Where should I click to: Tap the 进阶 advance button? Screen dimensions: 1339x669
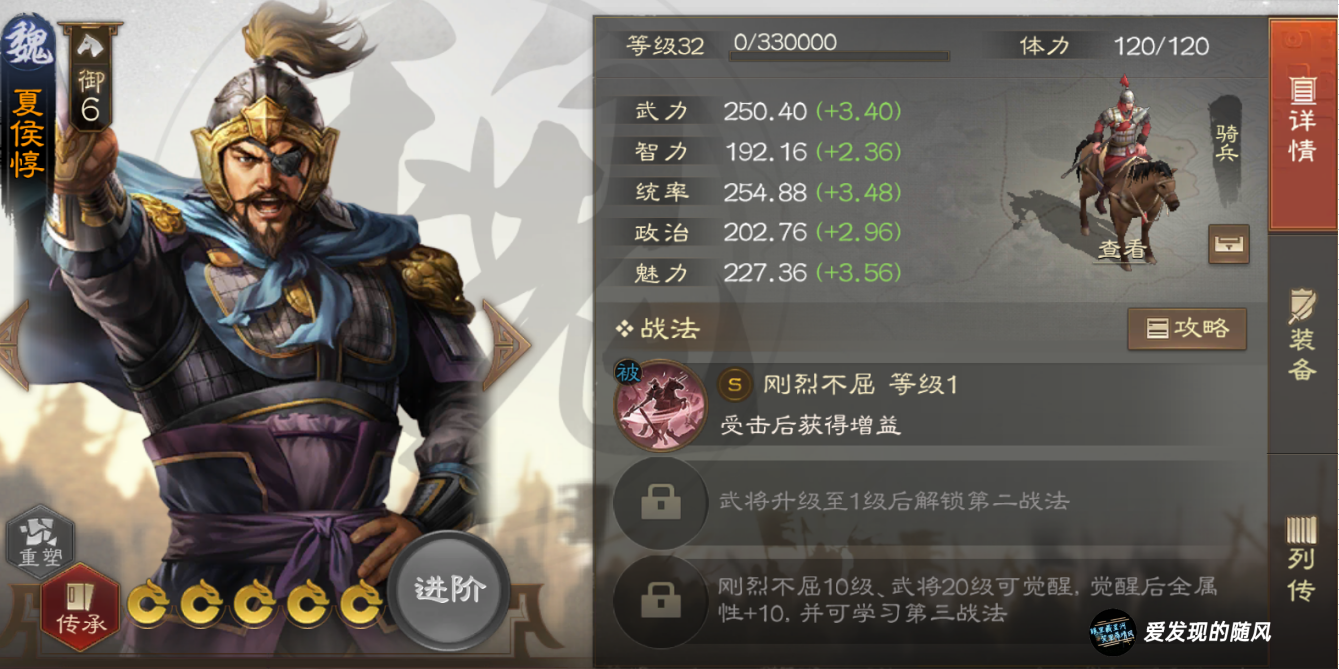coord(449,590)
